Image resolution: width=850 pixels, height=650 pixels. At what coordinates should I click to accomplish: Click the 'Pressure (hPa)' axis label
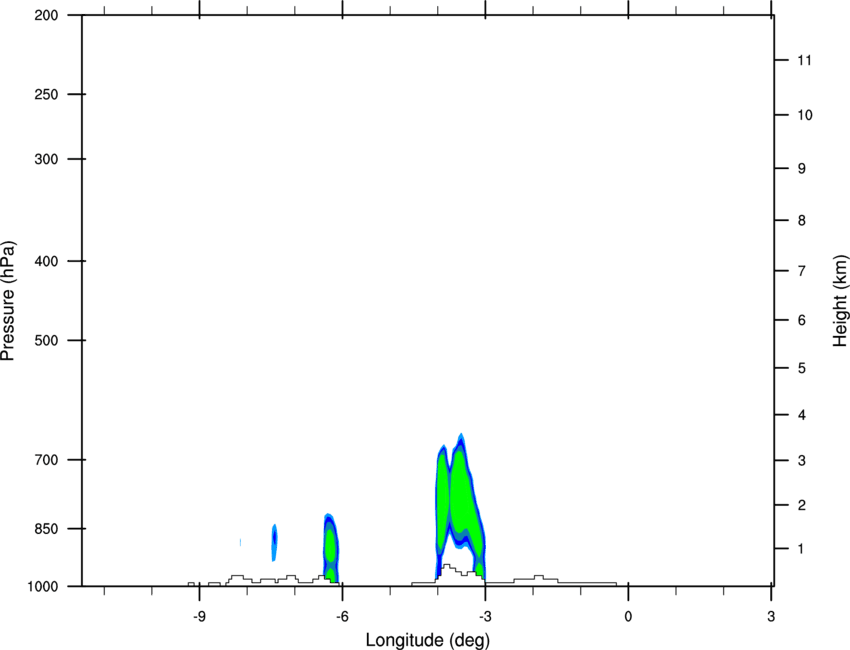8,301
